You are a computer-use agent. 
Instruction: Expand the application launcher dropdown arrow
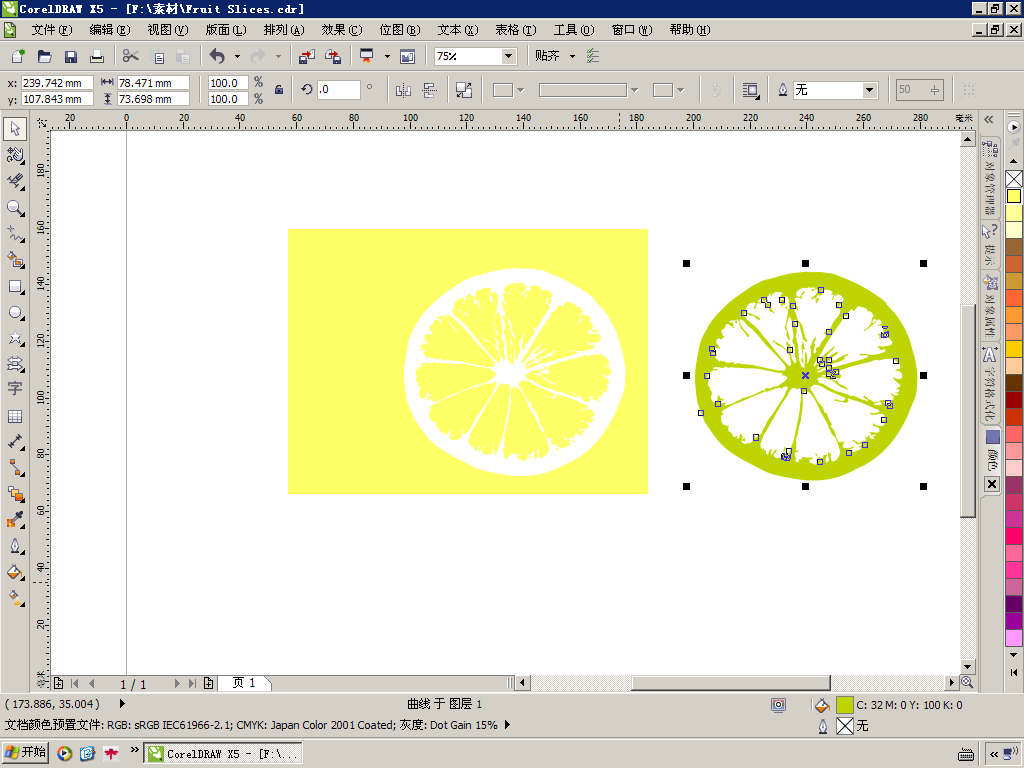click(387, 56)
